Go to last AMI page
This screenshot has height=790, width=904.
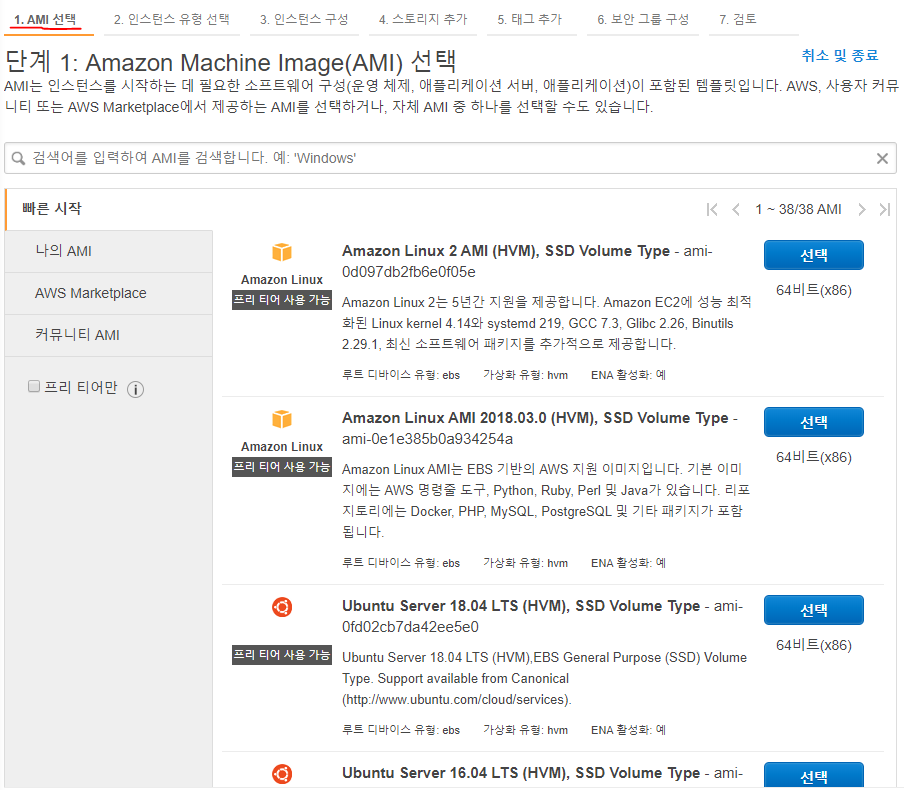[x=885, y=209]
